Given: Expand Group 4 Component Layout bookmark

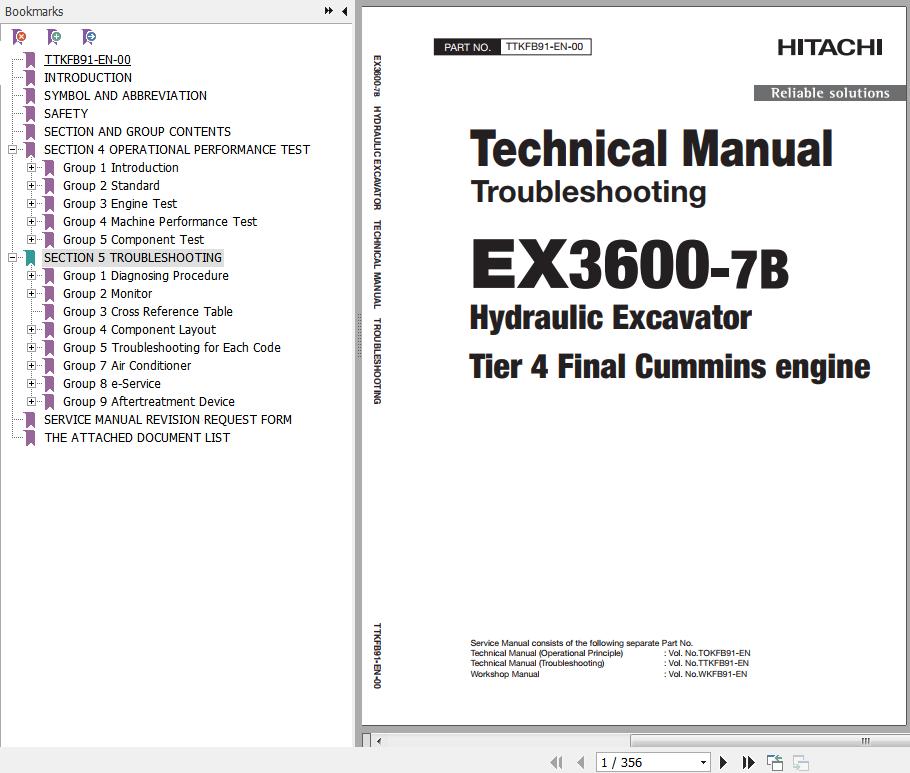Looking at the screenshot, I should click(x=31, y=330).
